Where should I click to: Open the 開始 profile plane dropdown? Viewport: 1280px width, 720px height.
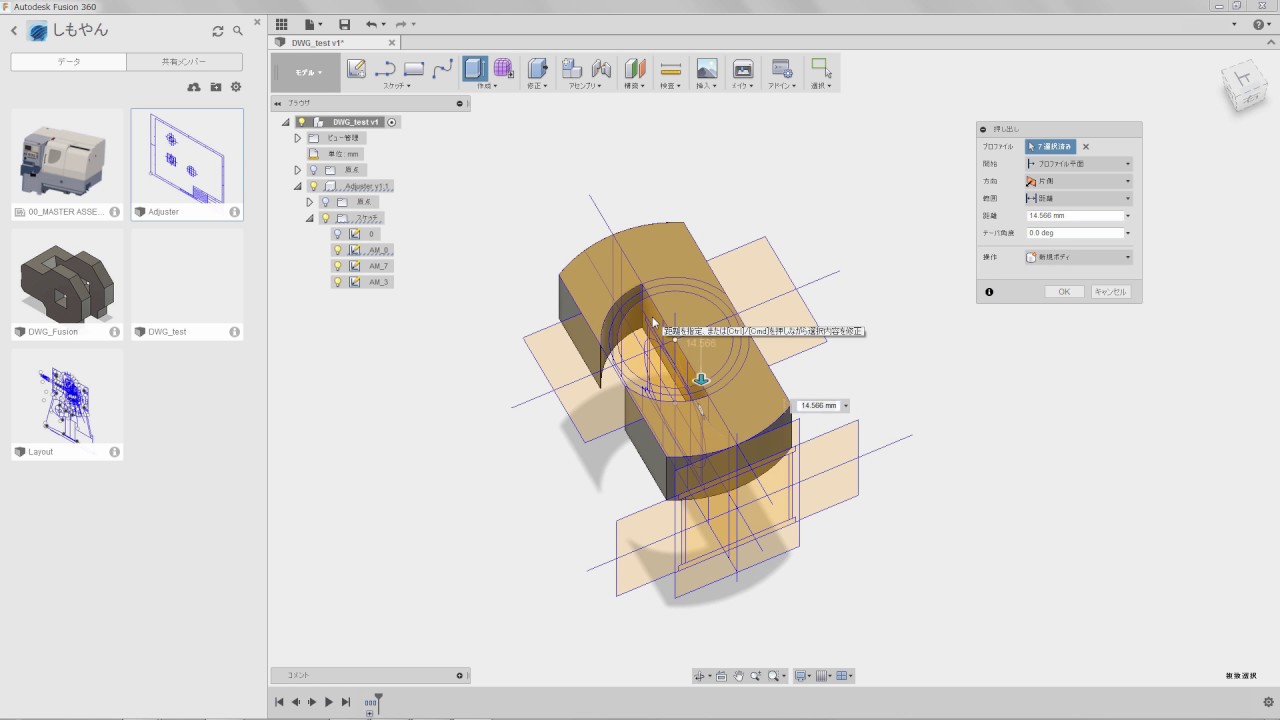point(1078,163)
